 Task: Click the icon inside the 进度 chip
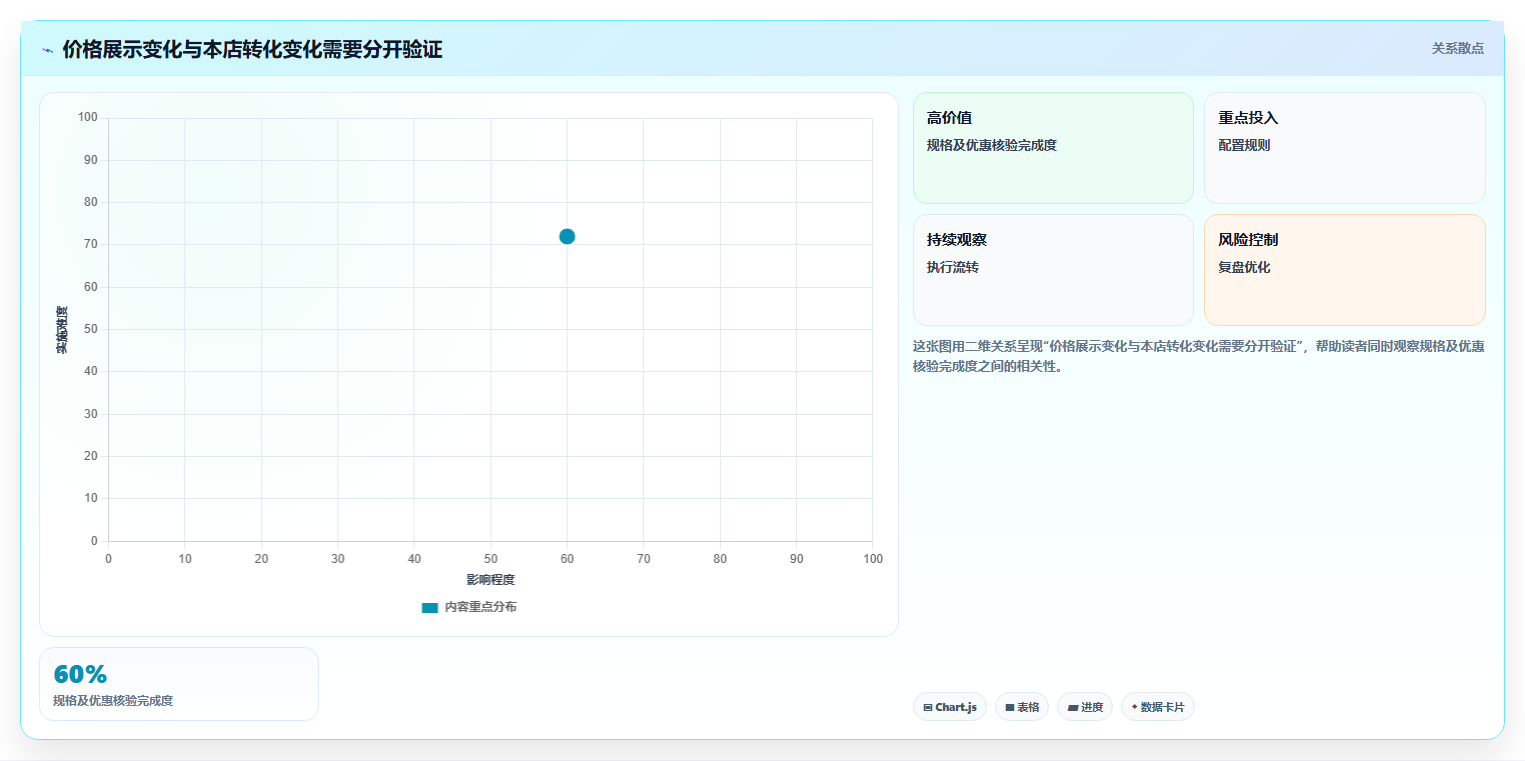[x=1072, y=707]
